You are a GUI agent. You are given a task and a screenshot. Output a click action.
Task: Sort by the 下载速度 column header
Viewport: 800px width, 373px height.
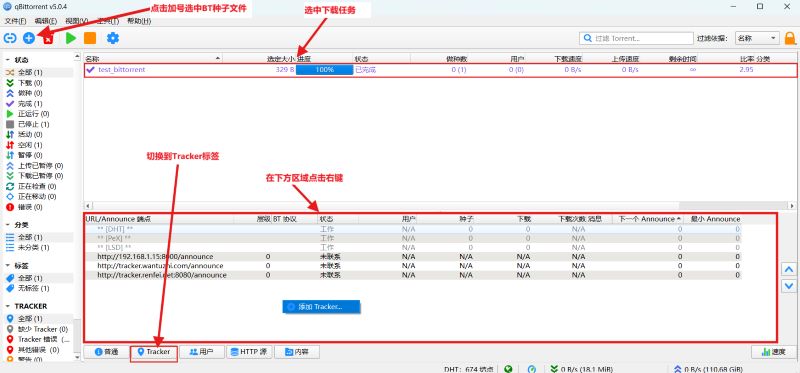click(568, 59)
